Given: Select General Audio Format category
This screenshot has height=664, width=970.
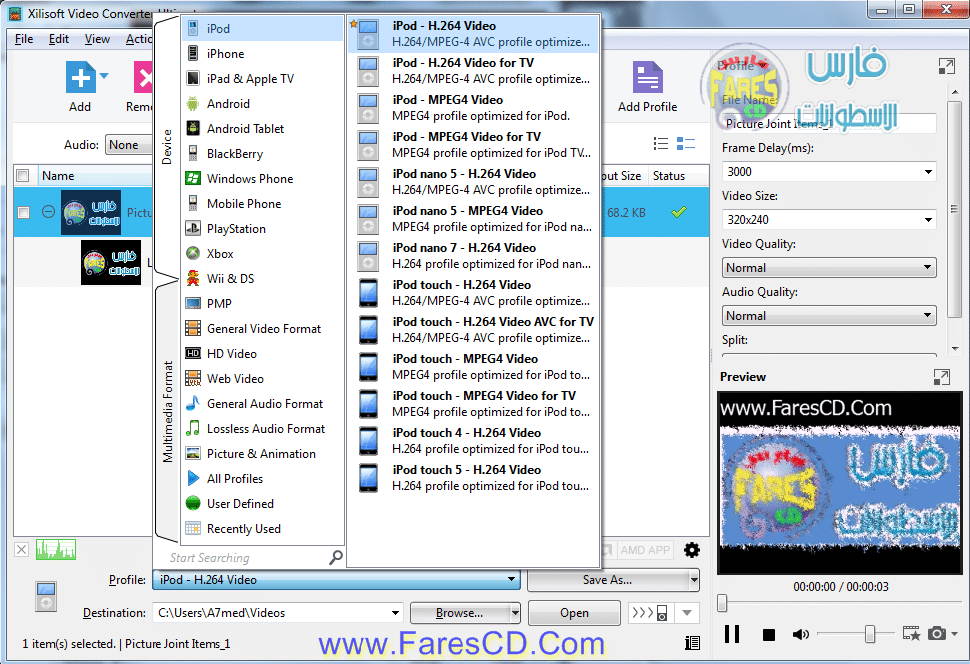Looking at the screenshot, I should [263, 403].
